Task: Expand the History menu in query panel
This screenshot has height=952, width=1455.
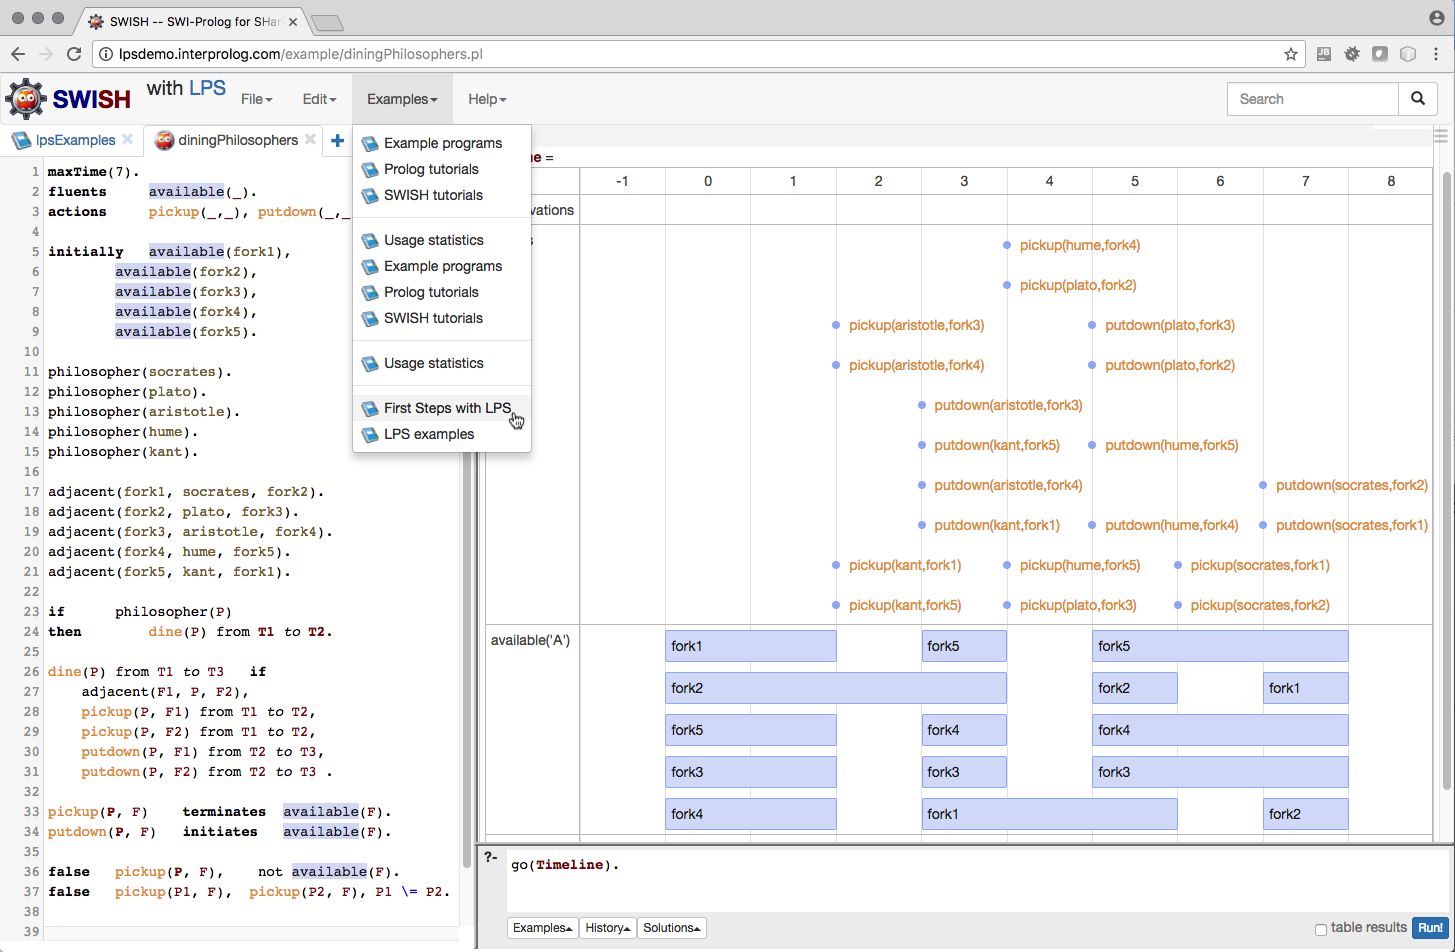Action: (x=608, y=928)
